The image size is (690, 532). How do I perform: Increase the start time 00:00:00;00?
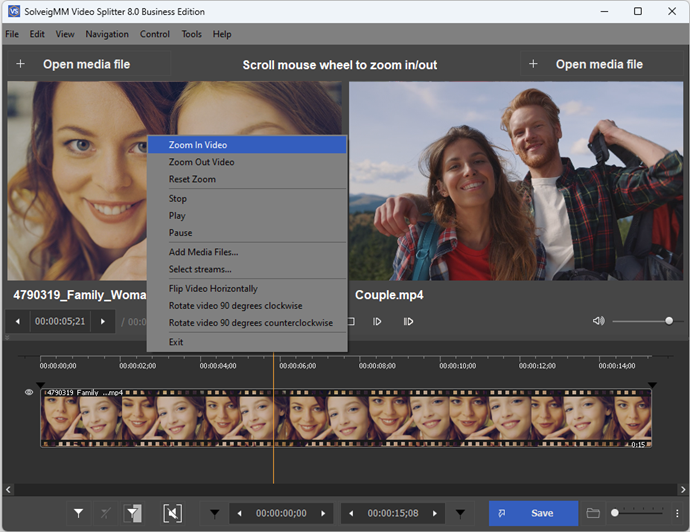[323, 514]
